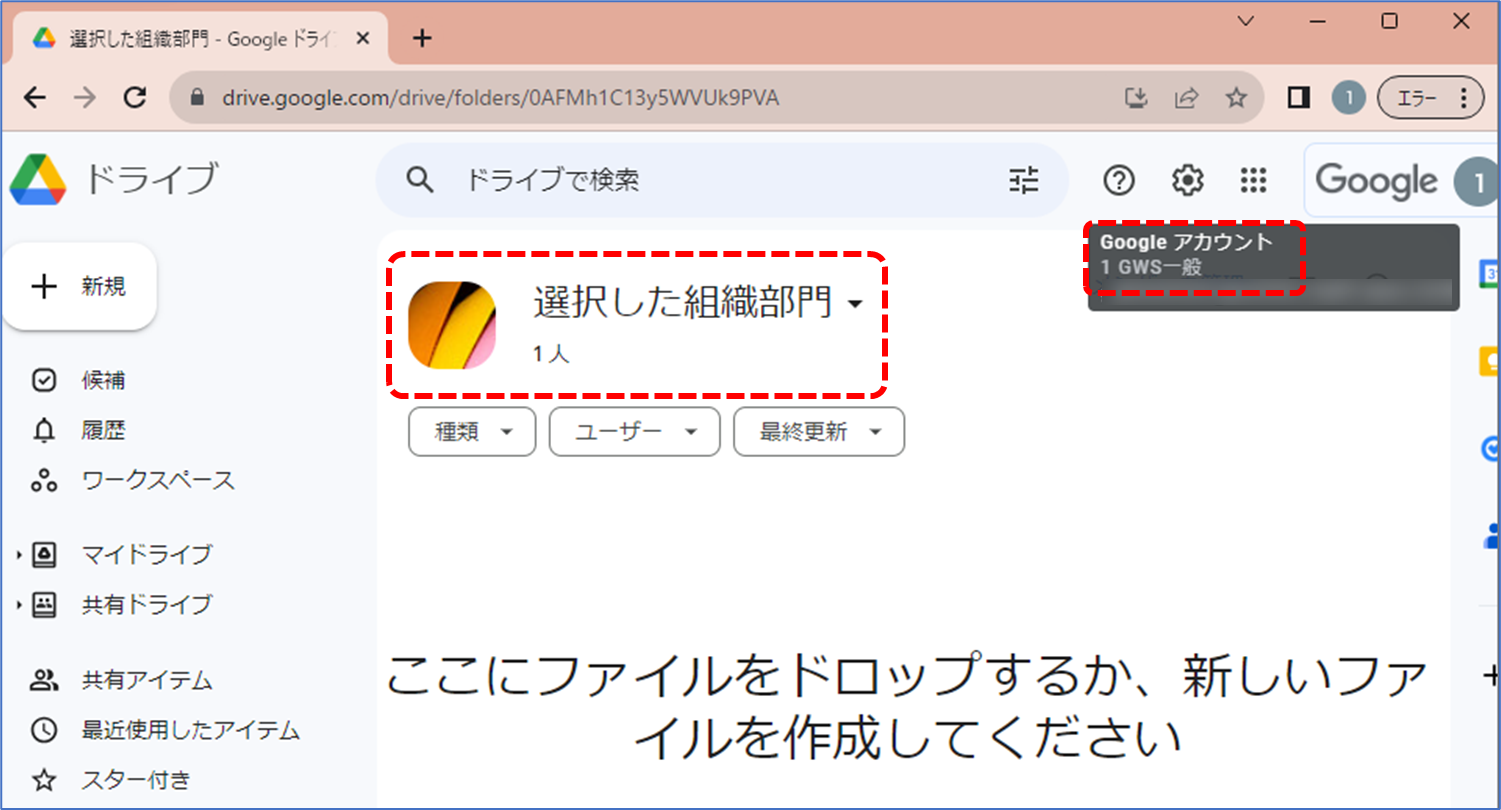Image resolution: width=1501 pixels, height=810 pixels.
Task: Open the tab search chevron
Action: click(x=1245, y=21)
